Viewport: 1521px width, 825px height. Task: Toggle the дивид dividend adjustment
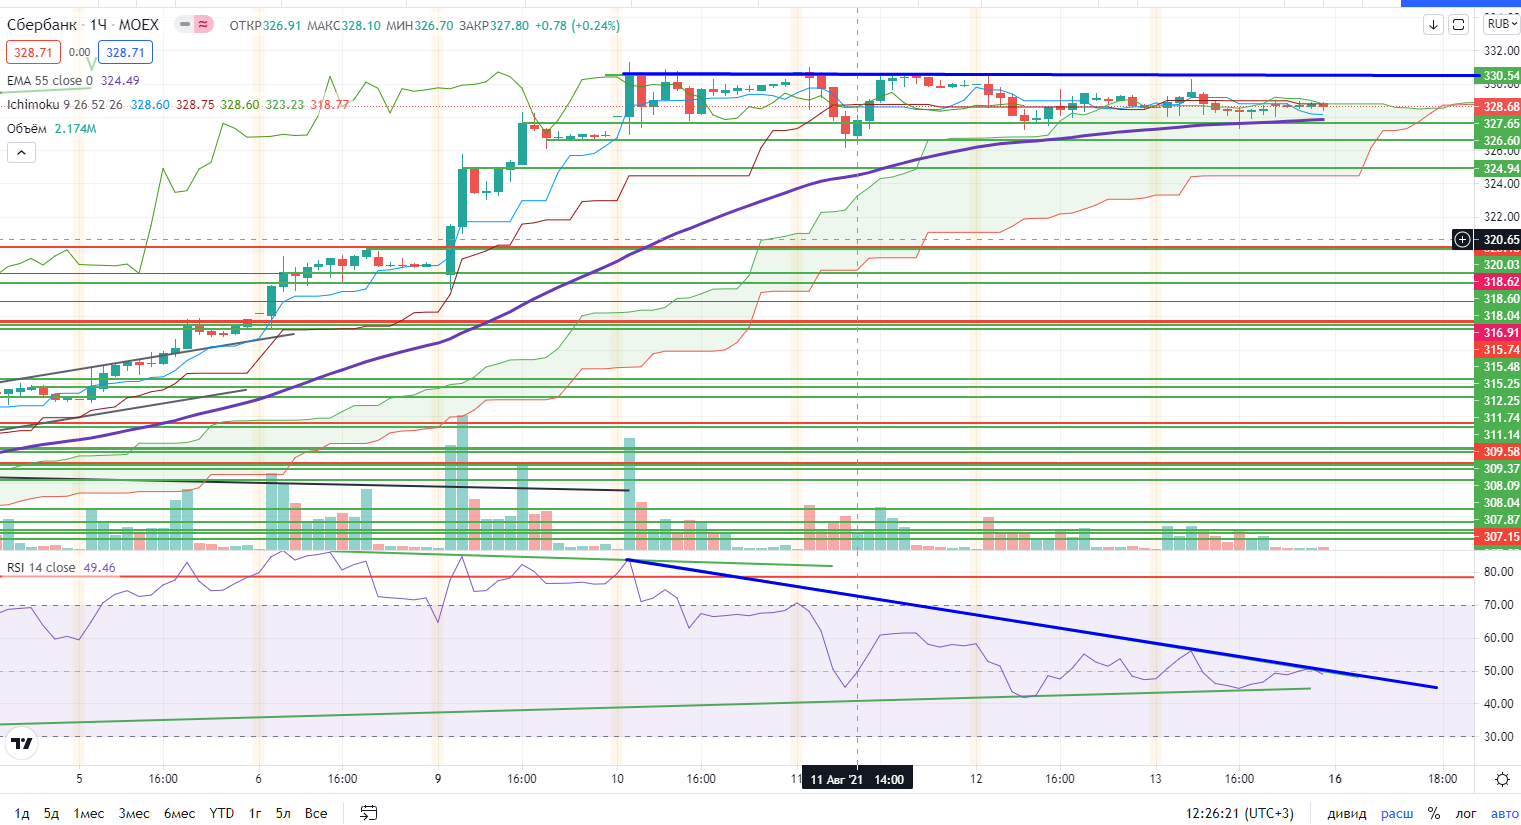coord(1347,813)
